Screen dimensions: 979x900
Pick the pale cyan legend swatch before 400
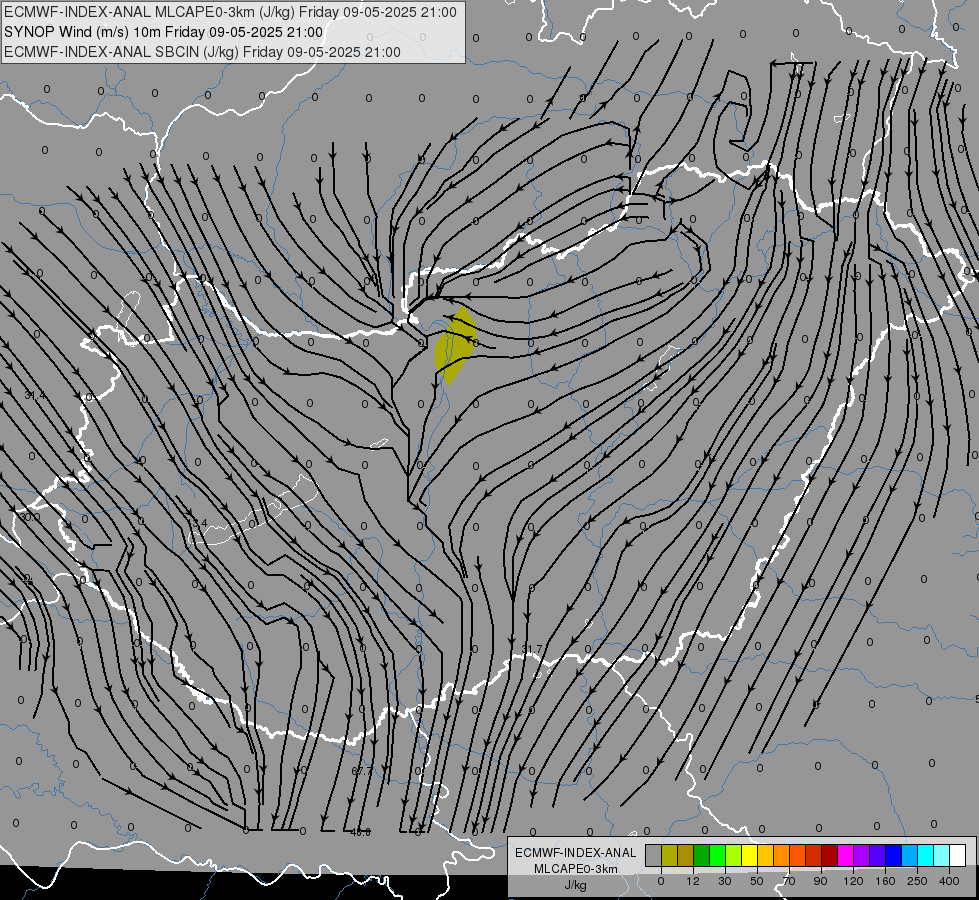[x=942, y=855]
